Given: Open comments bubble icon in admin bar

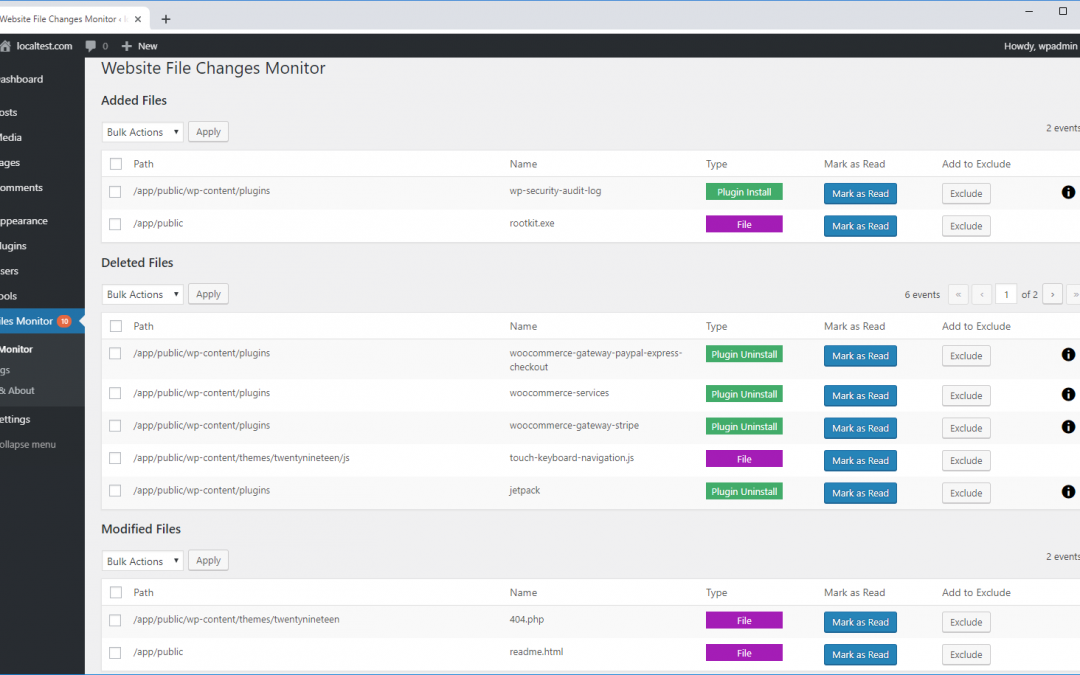Looking at the screenshot, I should pos(90,46).
